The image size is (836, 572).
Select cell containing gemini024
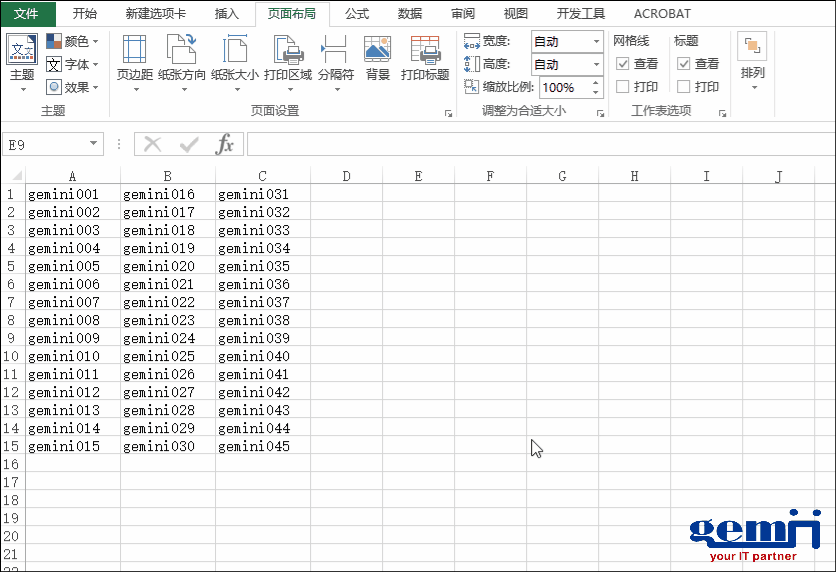point(167,338)
